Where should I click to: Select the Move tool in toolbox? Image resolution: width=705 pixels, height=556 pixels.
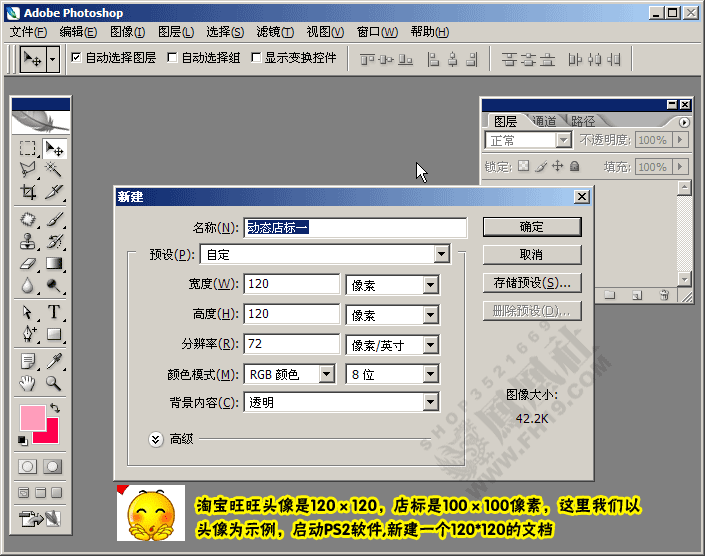(54, 149)
